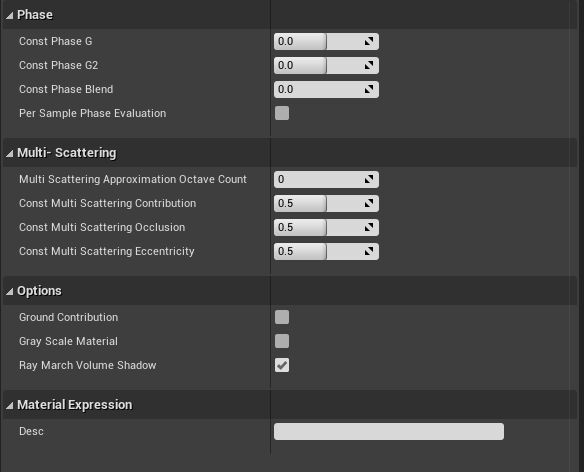
Task: Click the Const Multi Scattering Eccentricity slider
Action: click(326, 251)
